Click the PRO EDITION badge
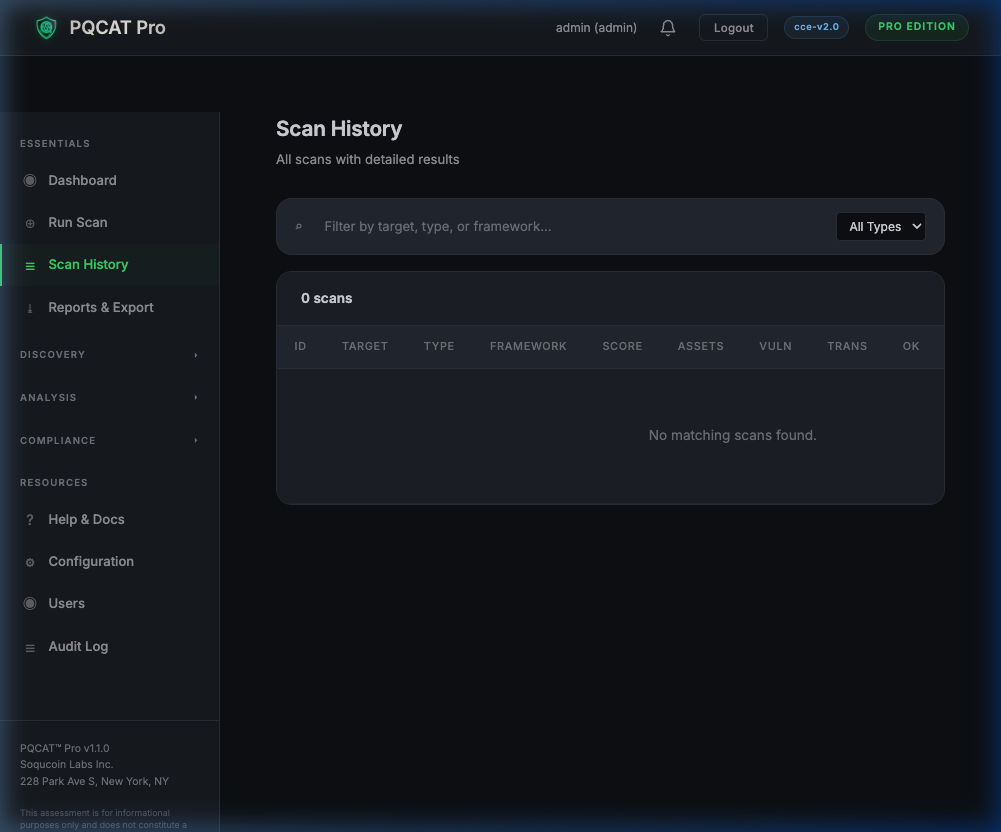 tap(916, 27)
